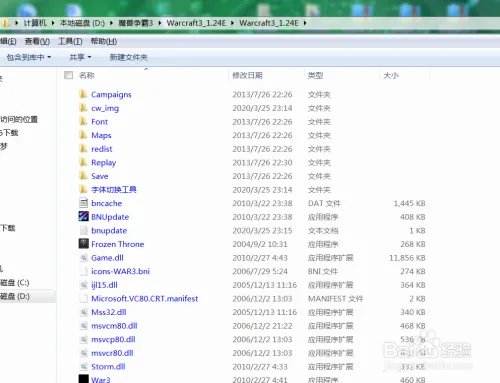The image size is (500, 383).
Task: Click the msvcr80.dll file icon
Action: click(x=83, y=353)
